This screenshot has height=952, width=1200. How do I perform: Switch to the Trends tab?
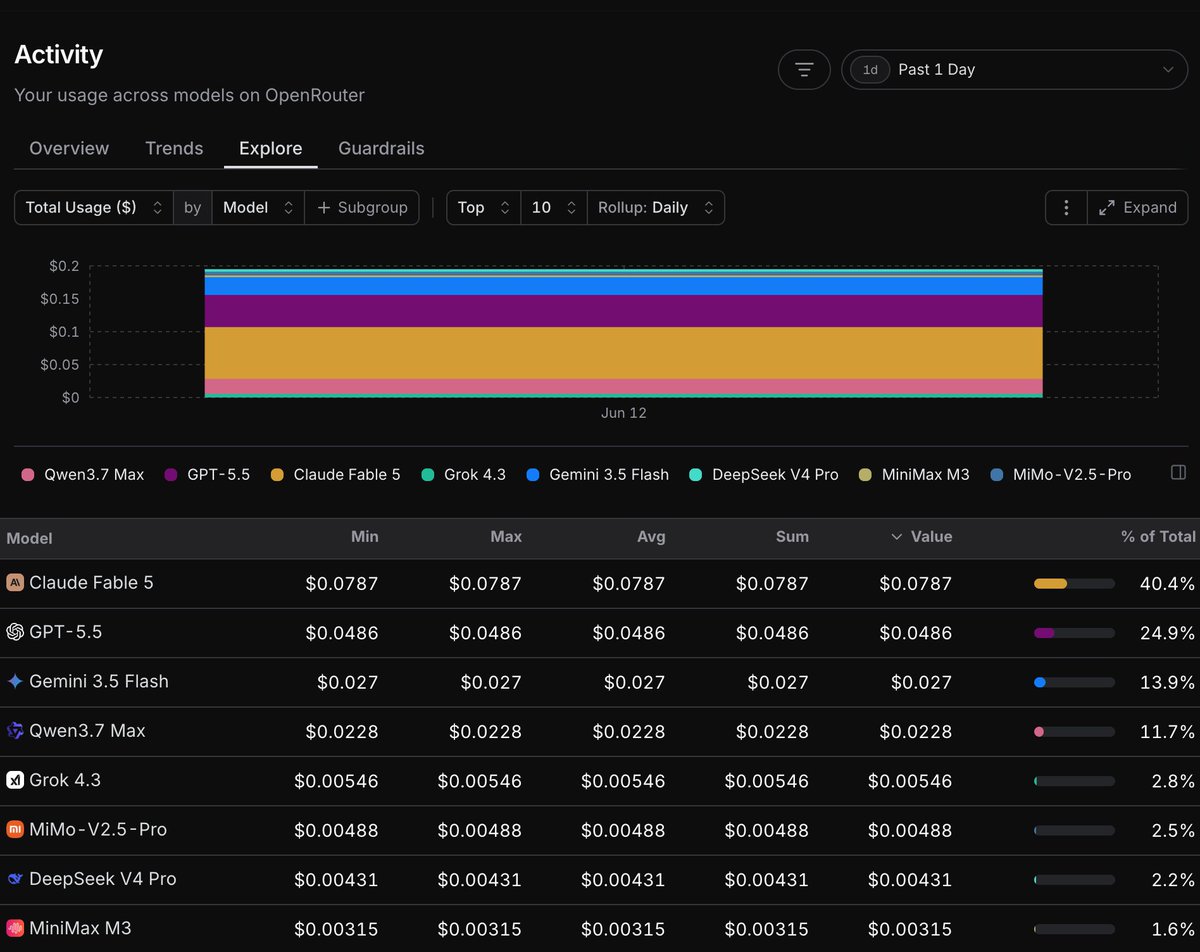(x=174, y=148)
